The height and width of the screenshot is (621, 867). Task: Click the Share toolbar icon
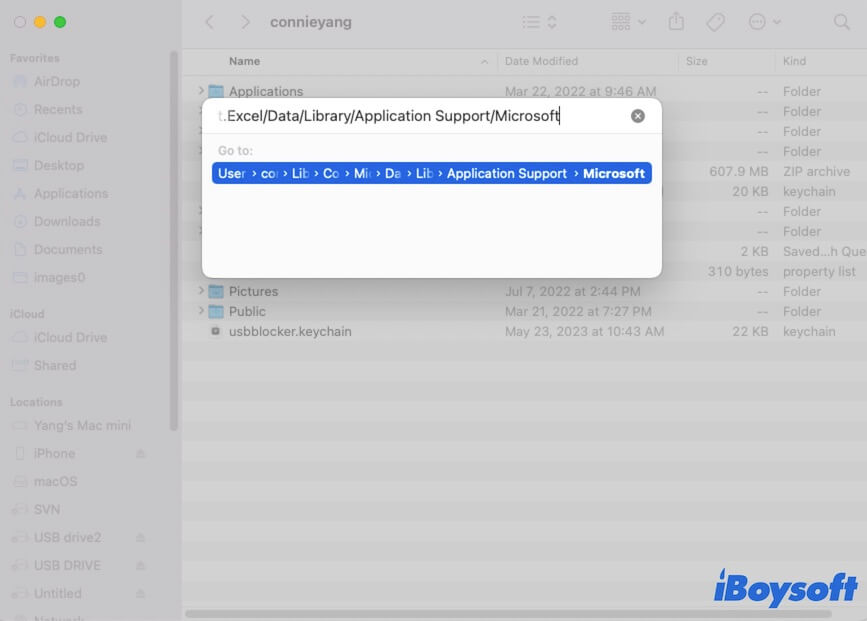click(676, 22)
